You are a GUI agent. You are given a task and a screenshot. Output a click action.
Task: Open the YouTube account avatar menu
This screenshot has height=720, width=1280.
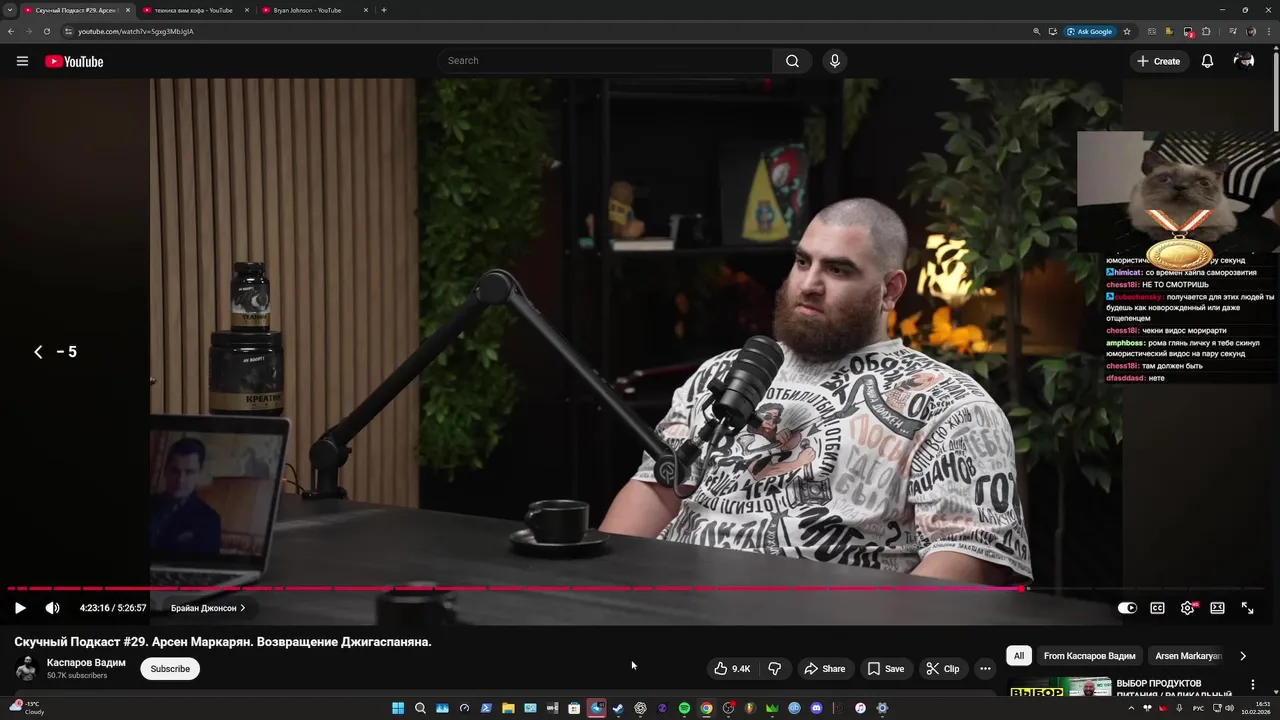pyautogui.click(x=1244, y=61)
